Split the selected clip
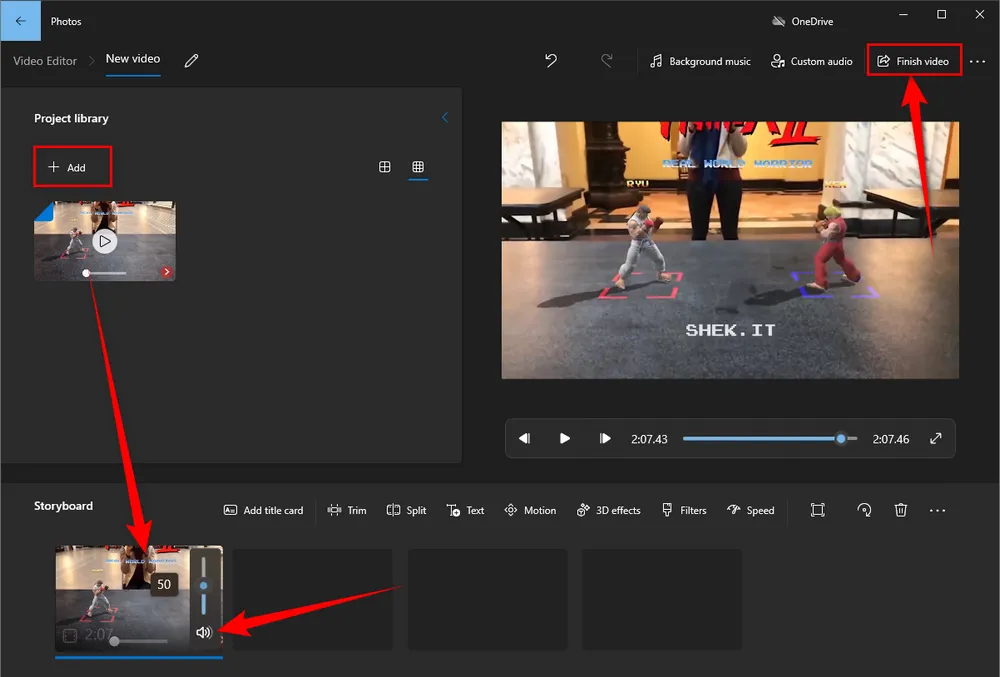The image size is (1000, 677). [406, 510]
